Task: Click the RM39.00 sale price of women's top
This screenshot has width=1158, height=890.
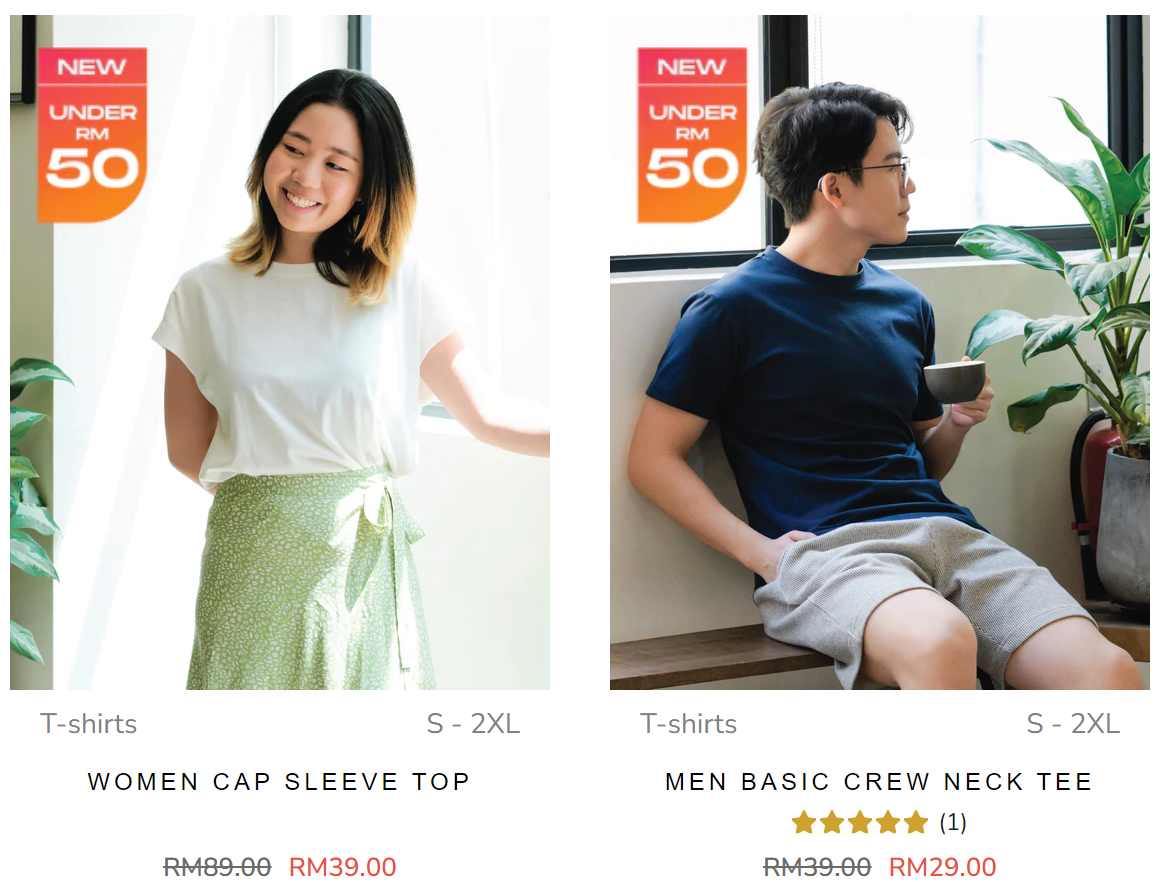Action: (x=343, y=867)
